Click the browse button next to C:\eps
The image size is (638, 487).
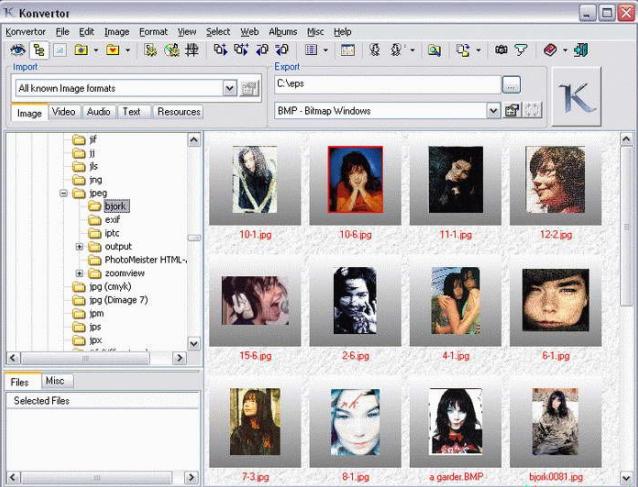tap(511, 85)
